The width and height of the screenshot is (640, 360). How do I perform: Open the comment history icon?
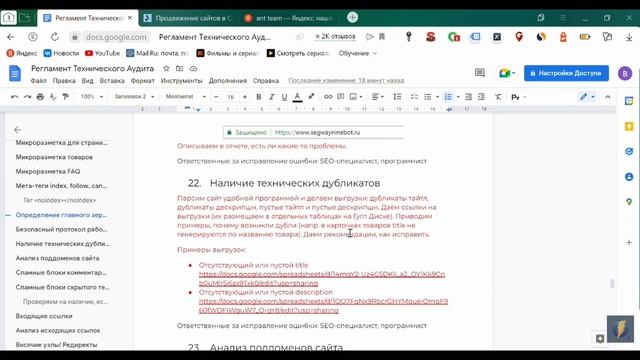tap(480, 73)
